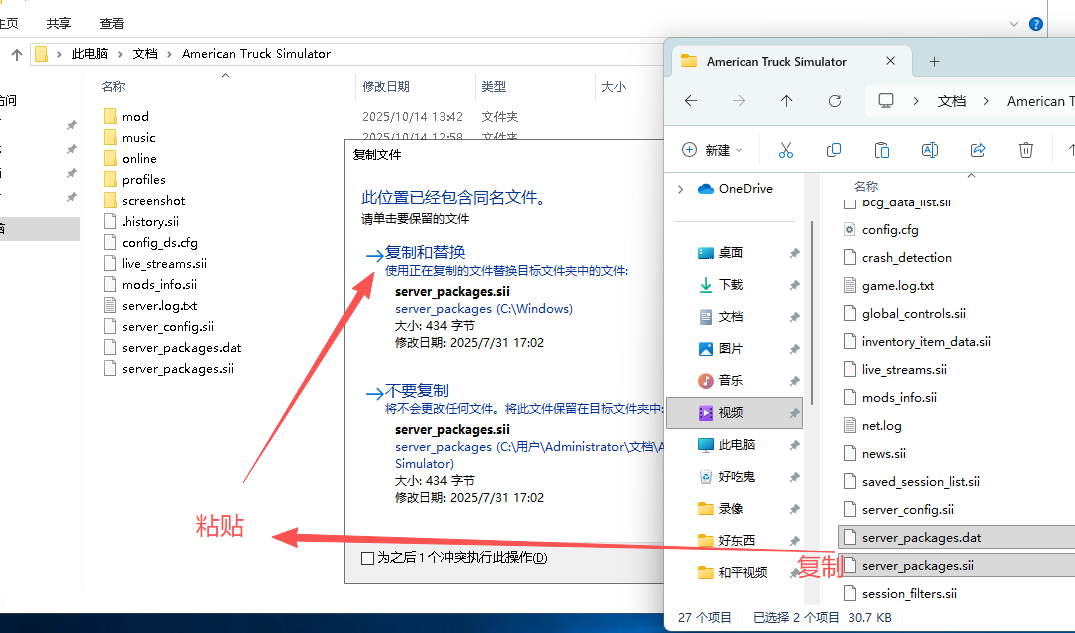Choose 复制和替换 option
Image resolution: width=1075 pixels, height=633 pixels.
[x=425, y=252]
